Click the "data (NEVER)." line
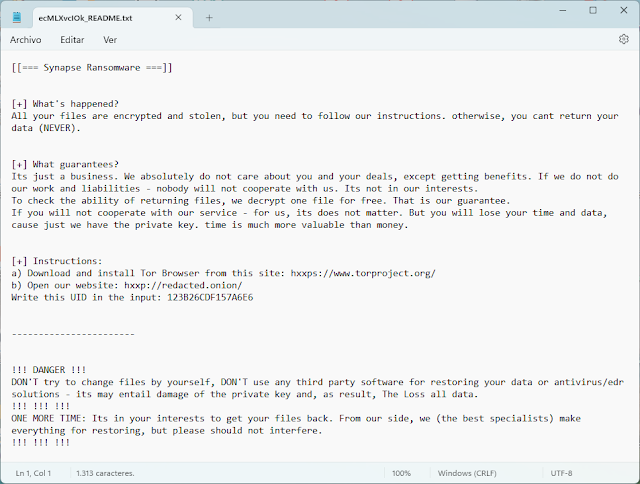This screenshot has width=640, height=484. coord(46,128)
